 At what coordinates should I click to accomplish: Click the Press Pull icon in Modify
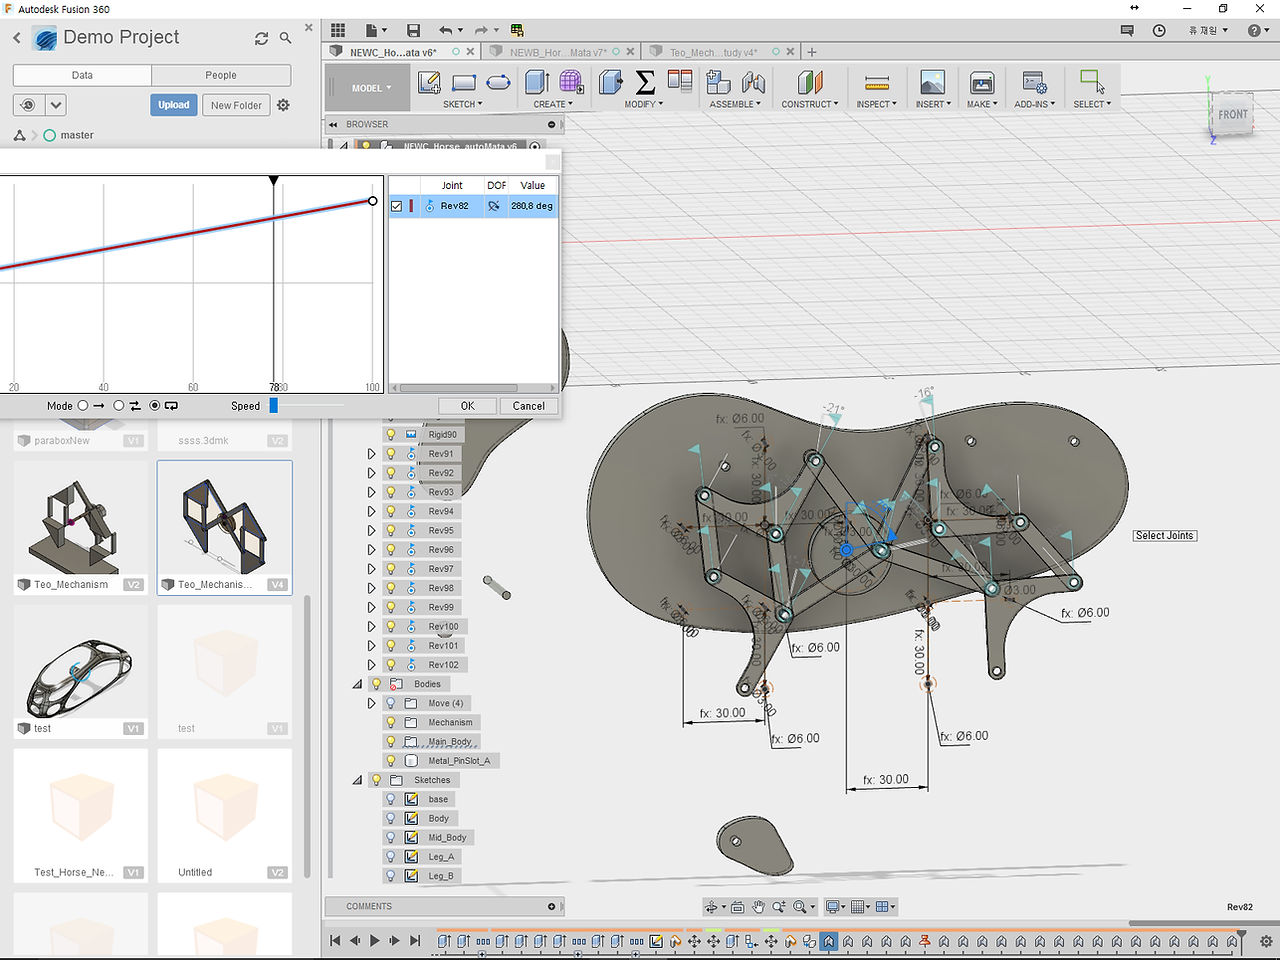611,82
